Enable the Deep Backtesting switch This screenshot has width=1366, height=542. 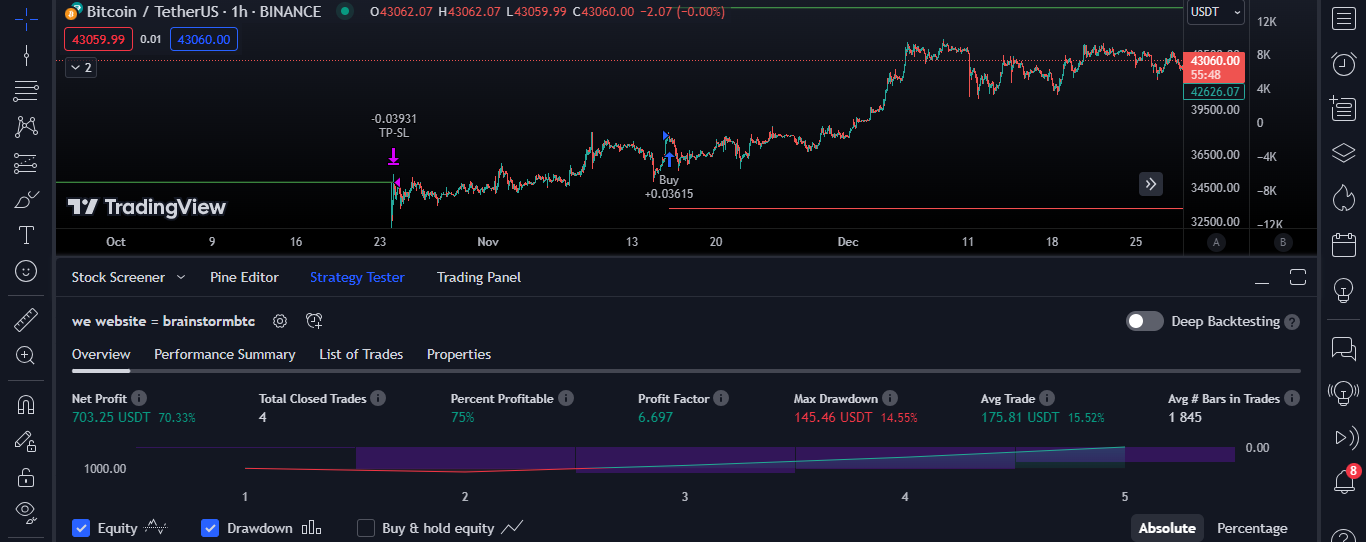point(1145,321)
